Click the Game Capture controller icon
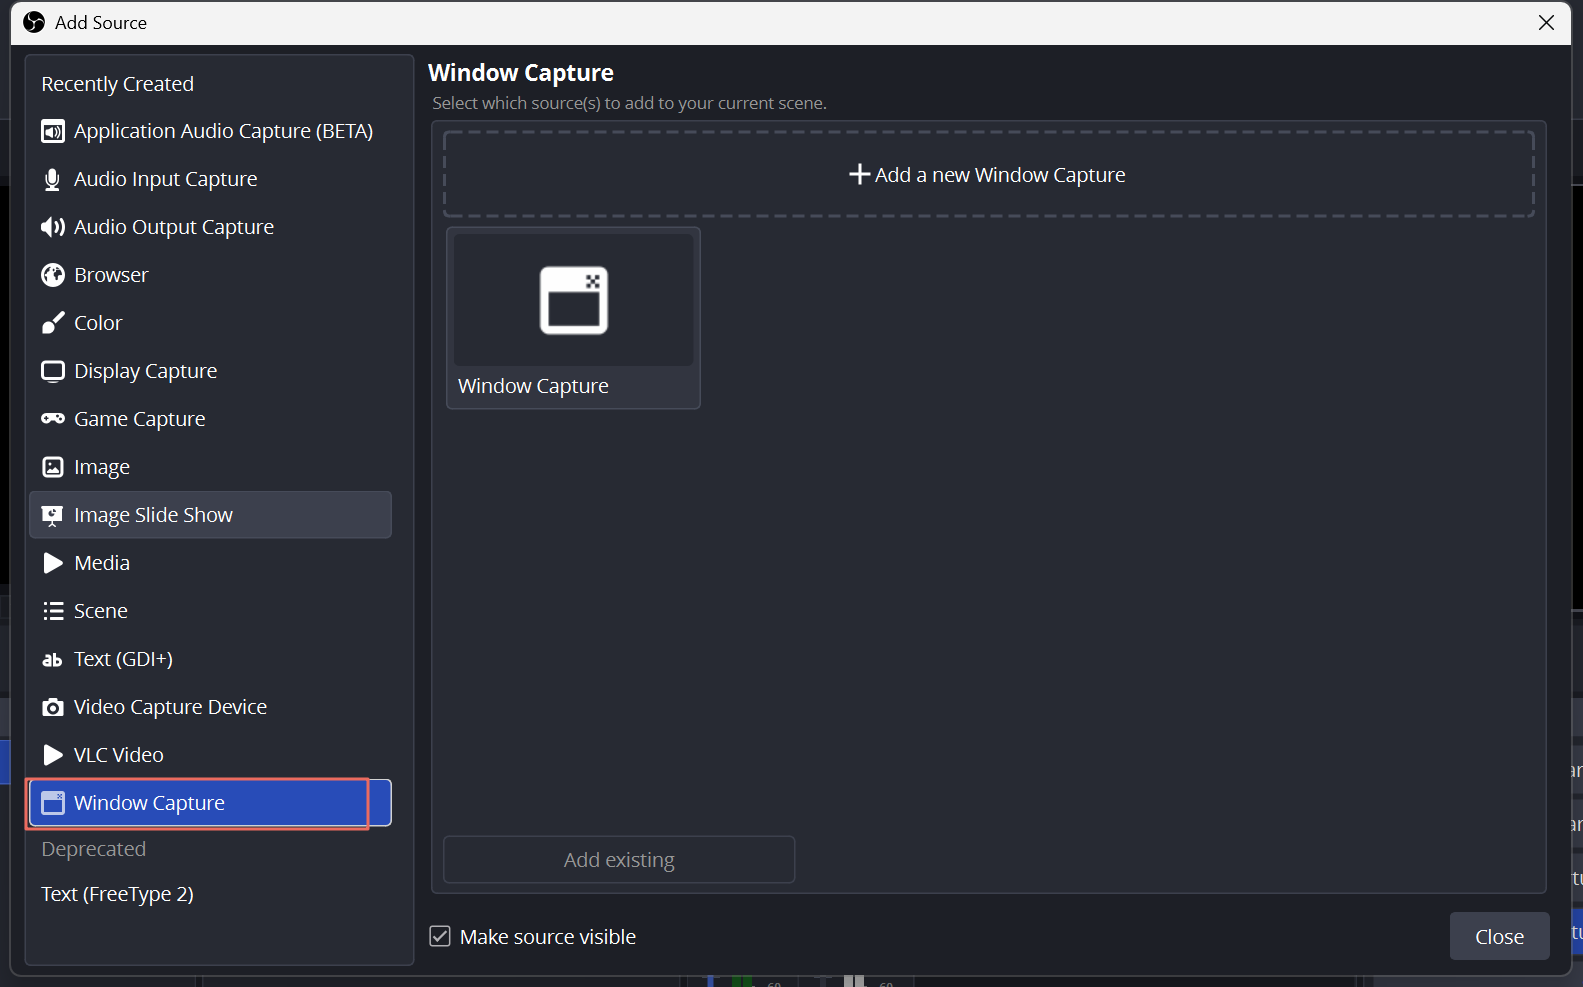The width and height of the screenshot is (1583, 987). [x=53, y=419]
